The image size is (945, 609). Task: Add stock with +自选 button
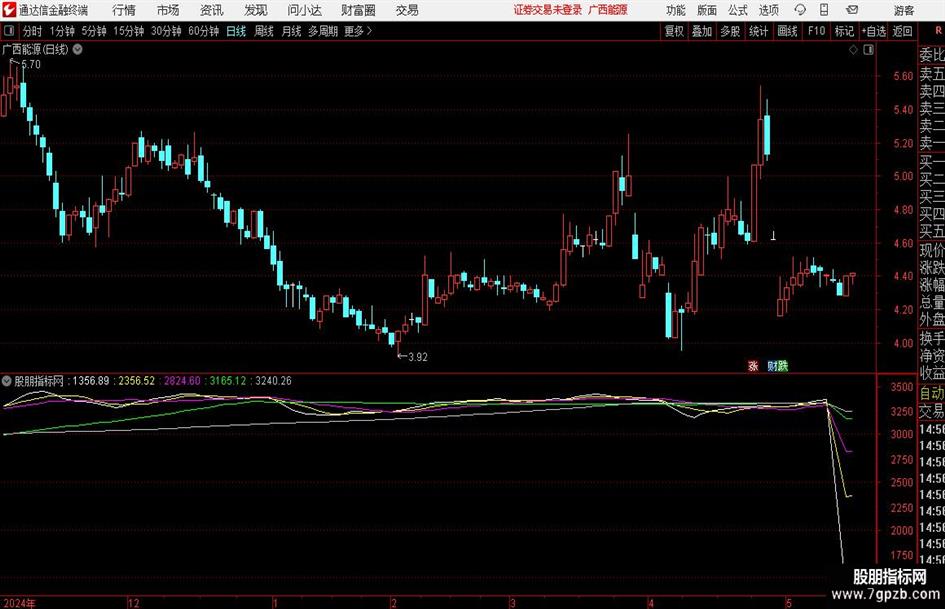click(874, 31)
